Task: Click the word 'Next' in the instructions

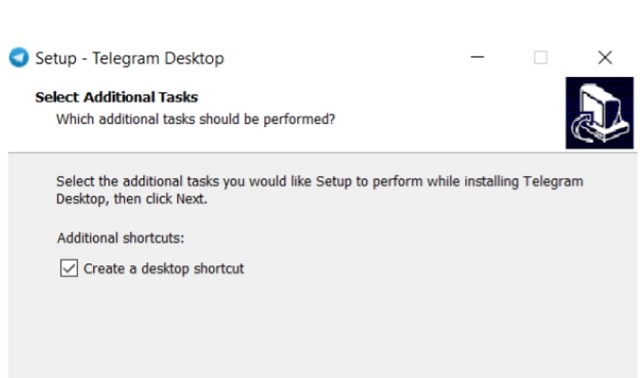Action: (189, 199)
